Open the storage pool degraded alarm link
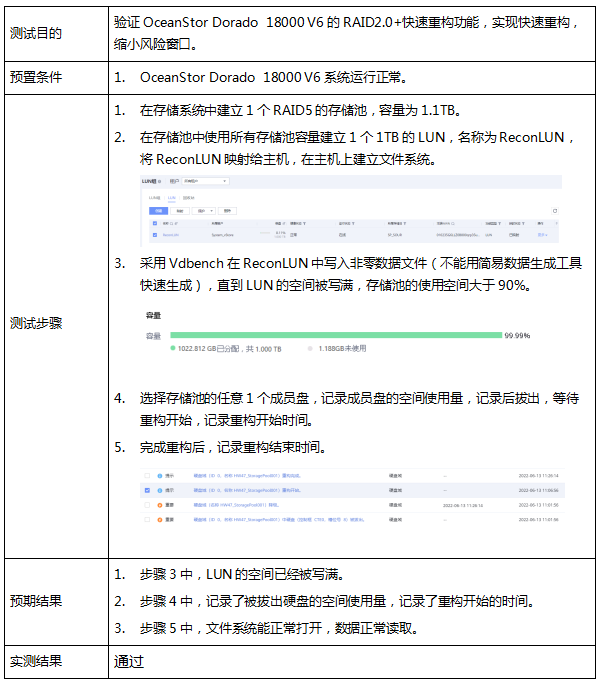The height and width of the screenshot is (684, 600). click(236, 505)
